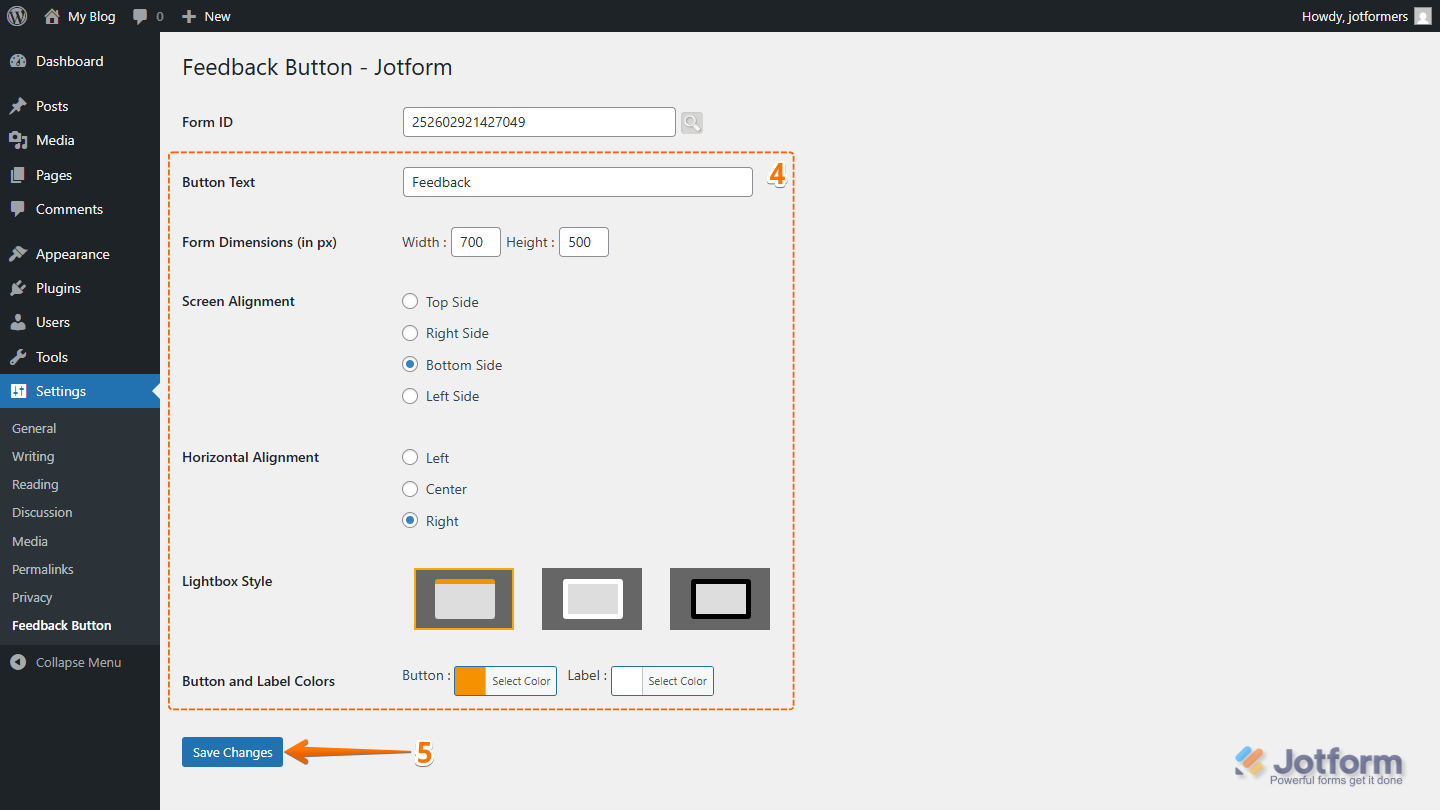Select Top Side screen alignment
Image resolution: width=1440 pixels, height=810 pixels.
pos(410,301)
